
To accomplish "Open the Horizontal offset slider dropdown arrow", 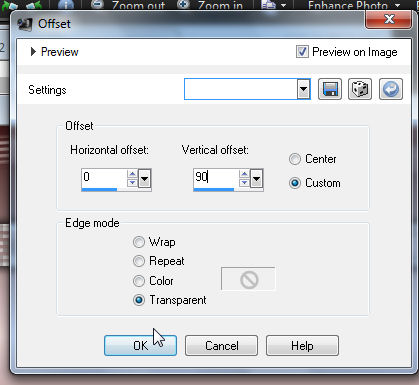I will click(144, 179).
